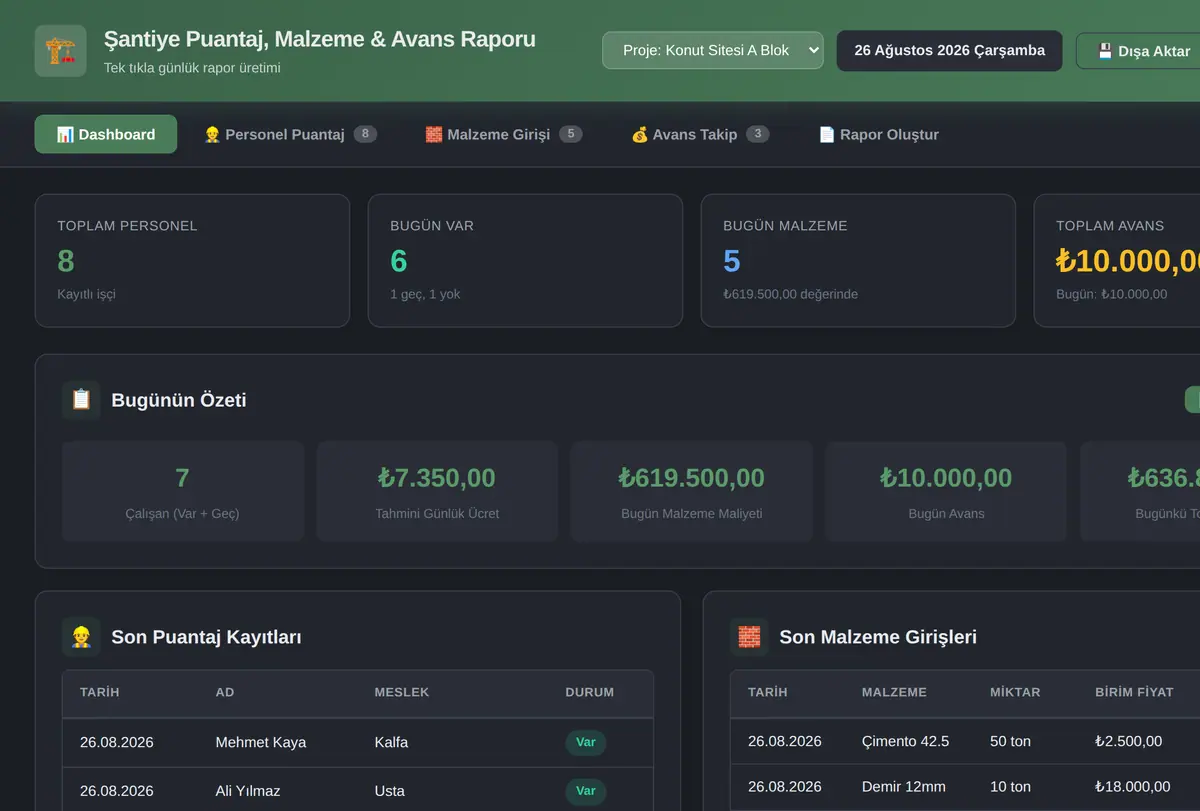The image size is (1200, 811).
Task: Click the Mehmet Kaya name cell
Action: (x=261, y=742)
